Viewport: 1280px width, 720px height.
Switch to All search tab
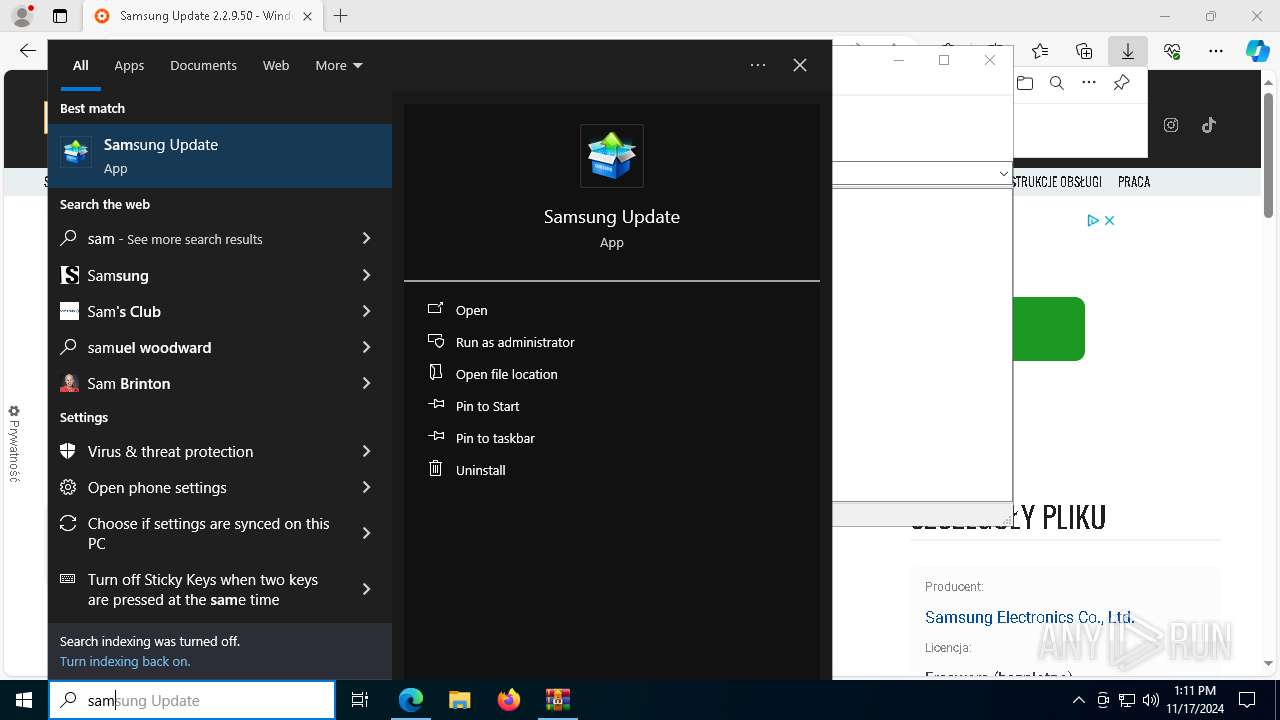pyautogui.click(x=81, y=65)
